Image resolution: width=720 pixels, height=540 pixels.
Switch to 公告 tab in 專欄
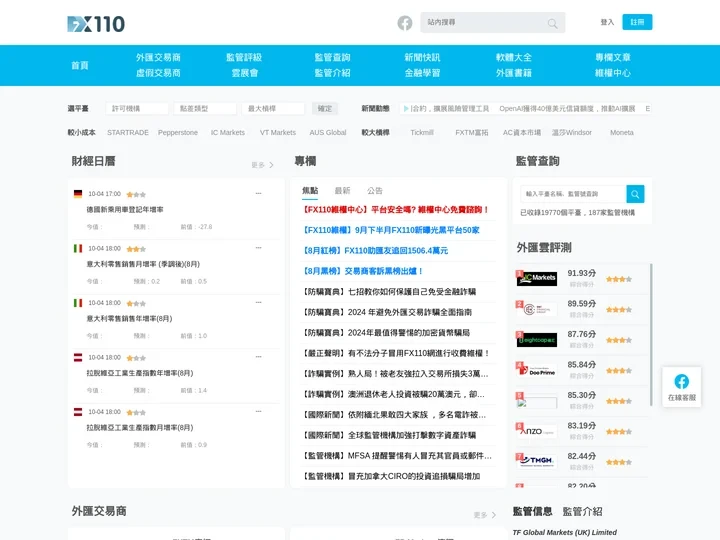(375, 191)
